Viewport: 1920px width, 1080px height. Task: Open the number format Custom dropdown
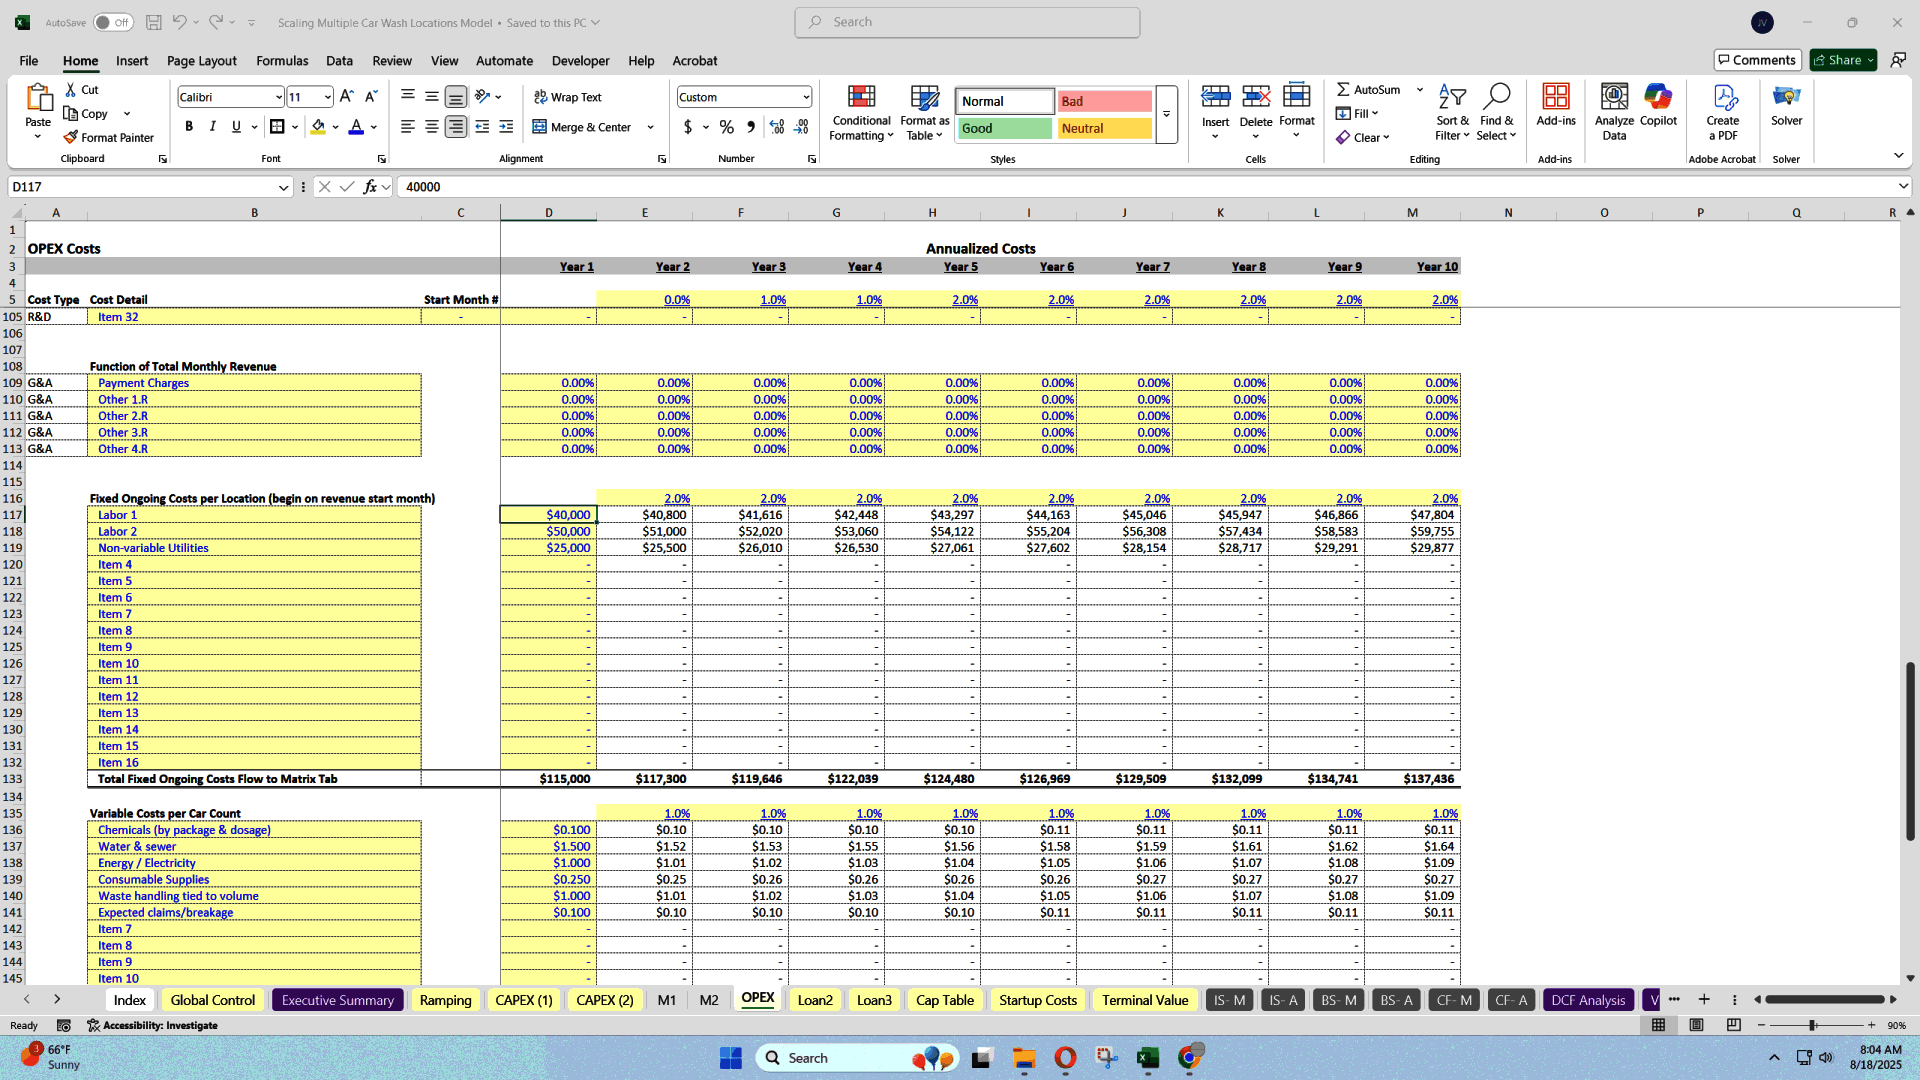(x=805, y=97)
